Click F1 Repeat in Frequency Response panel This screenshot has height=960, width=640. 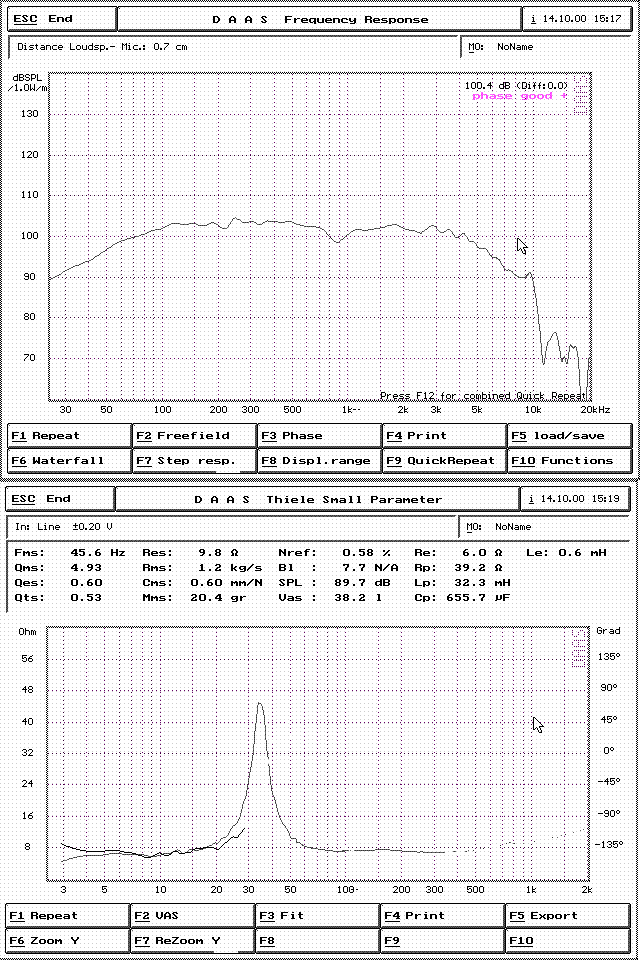69,436
